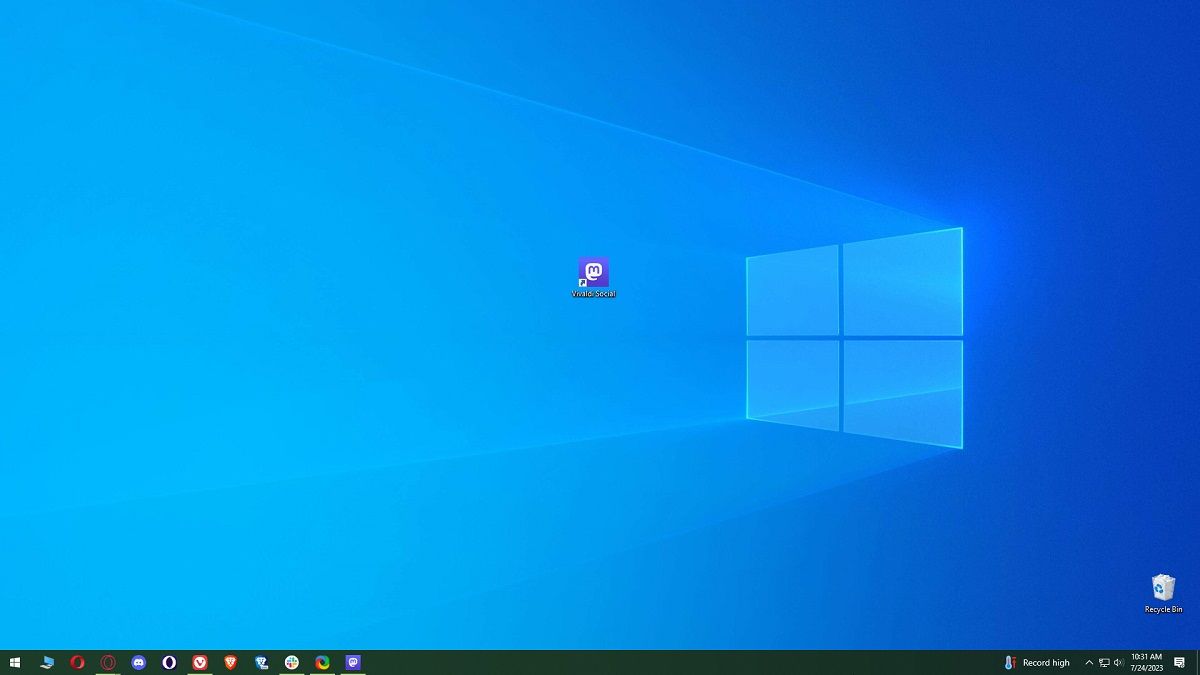Open Action Center notifications
1200x675 pixels.
pyautogui.click(x=1178, y=662)
